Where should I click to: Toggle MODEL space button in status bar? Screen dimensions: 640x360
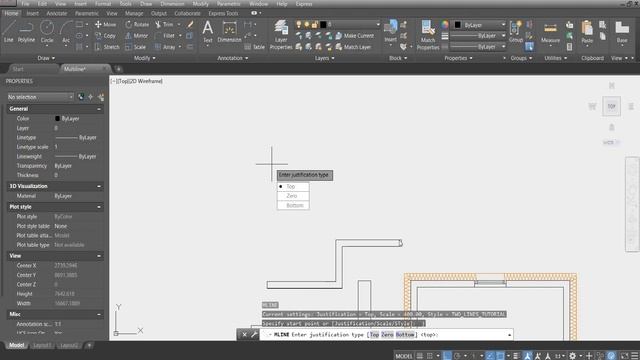404,356
